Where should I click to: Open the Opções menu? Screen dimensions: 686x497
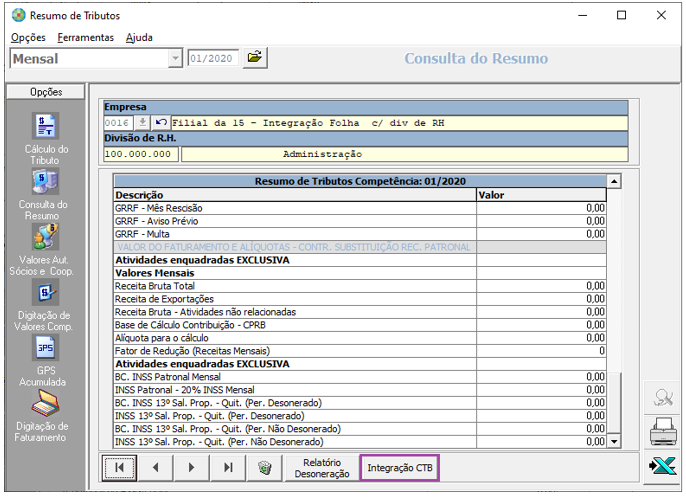click(x=28, y=38)
